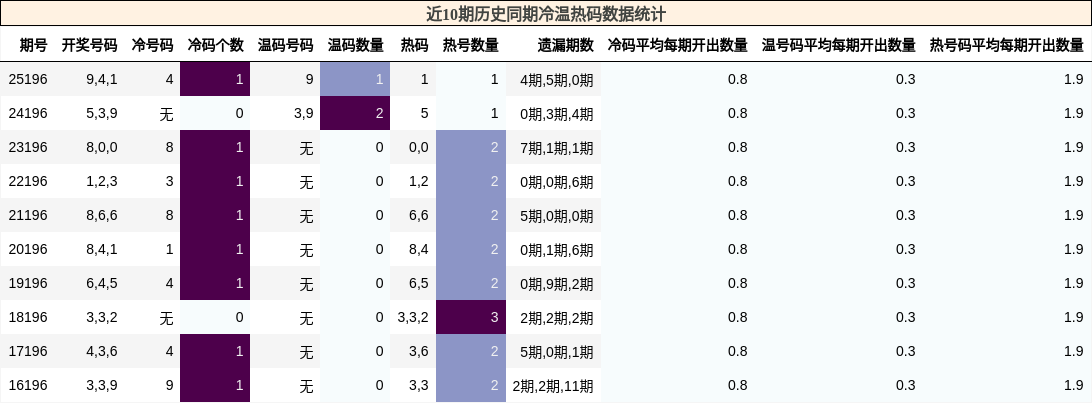1092x403 pixels.
Task: Click winning numbers 9,4,1
Action: (102, 79)
